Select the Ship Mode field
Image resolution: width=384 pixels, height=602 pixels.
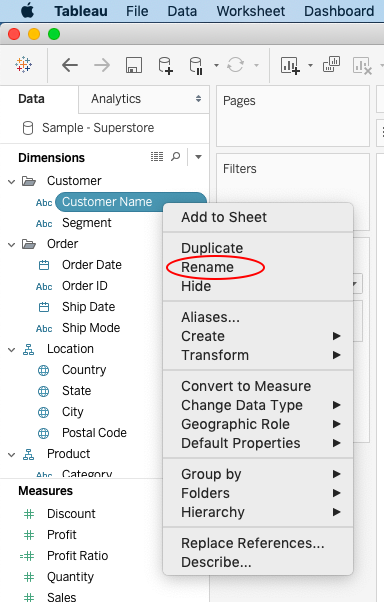click(x=91, y=328)
